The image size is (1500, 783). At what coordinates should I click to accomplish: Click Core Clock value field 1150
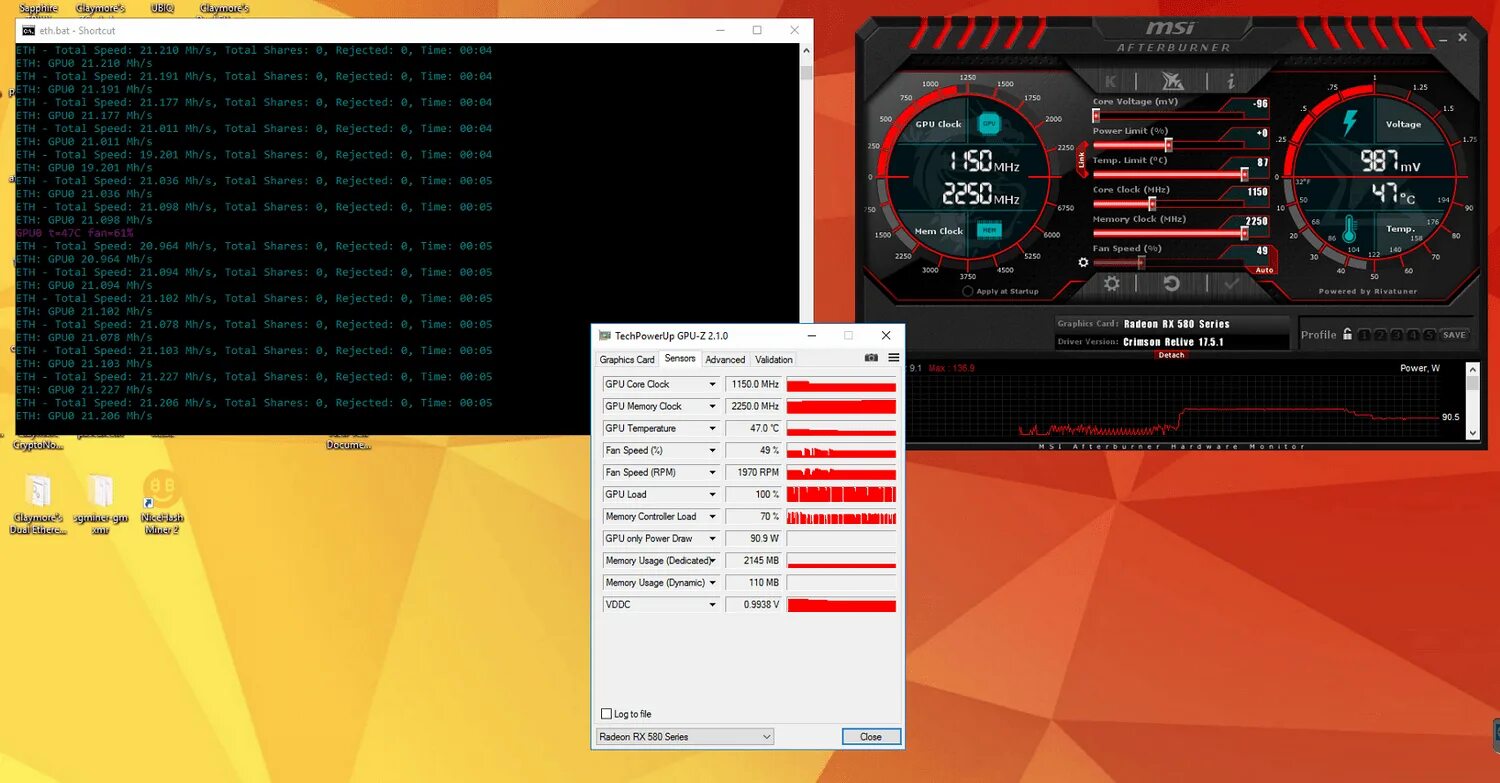point(1257,192)
